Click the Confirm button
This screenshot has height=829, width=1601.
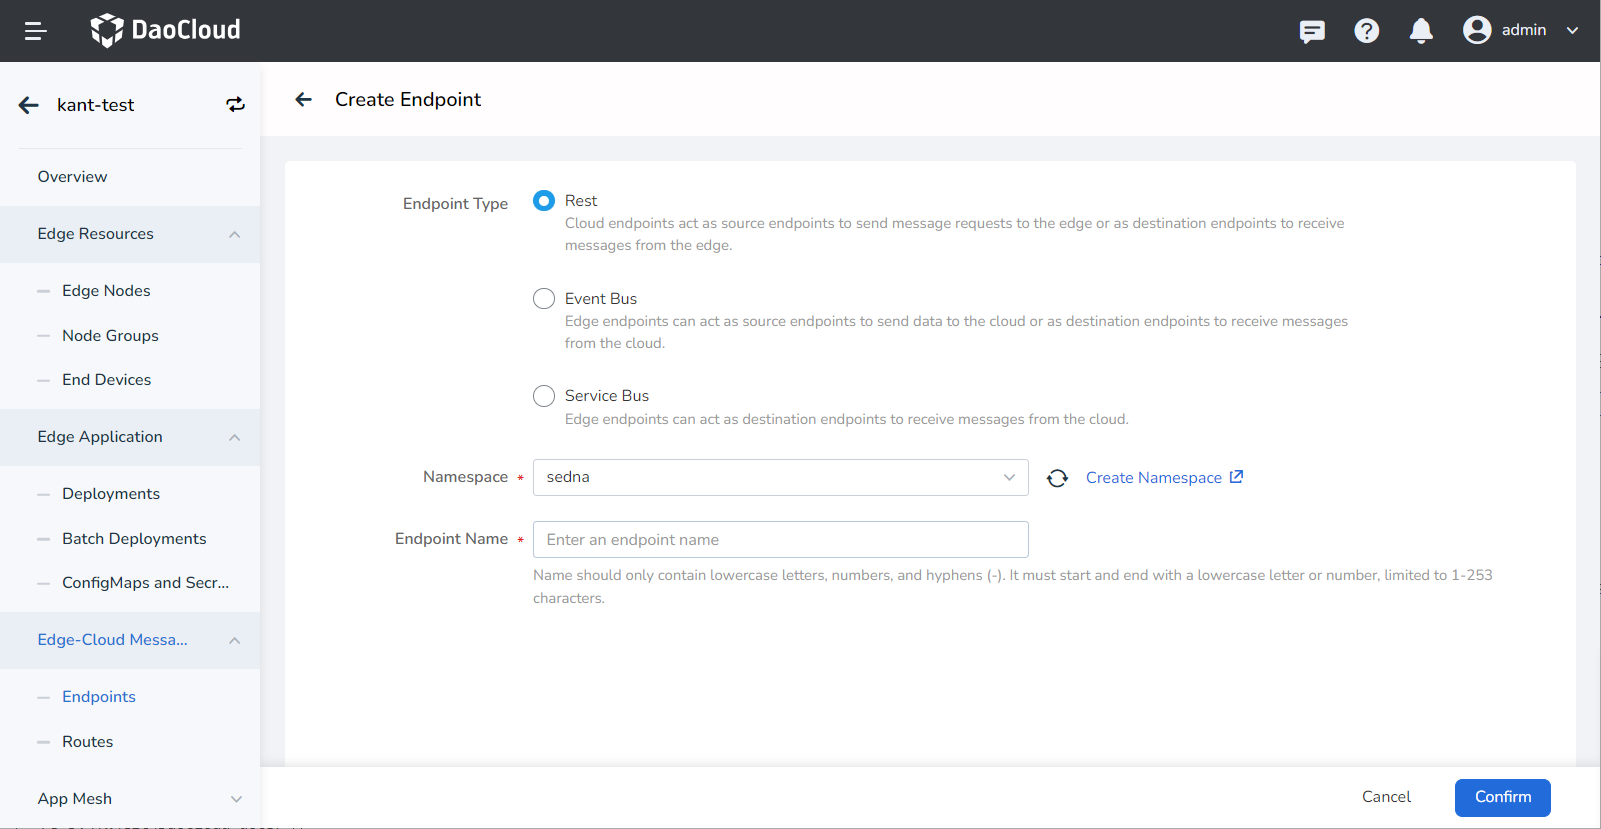point(1502,797)
